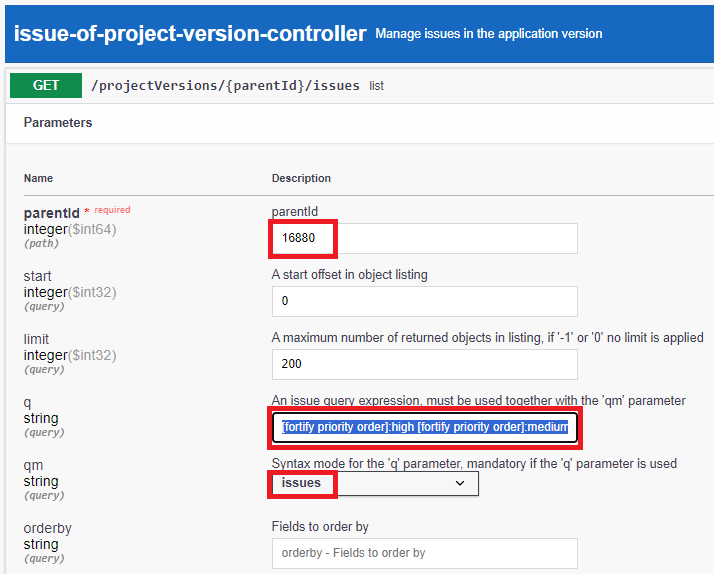Select the Parameters section heading
Viewport: 715px width, 574px height.
click(58, 123)
